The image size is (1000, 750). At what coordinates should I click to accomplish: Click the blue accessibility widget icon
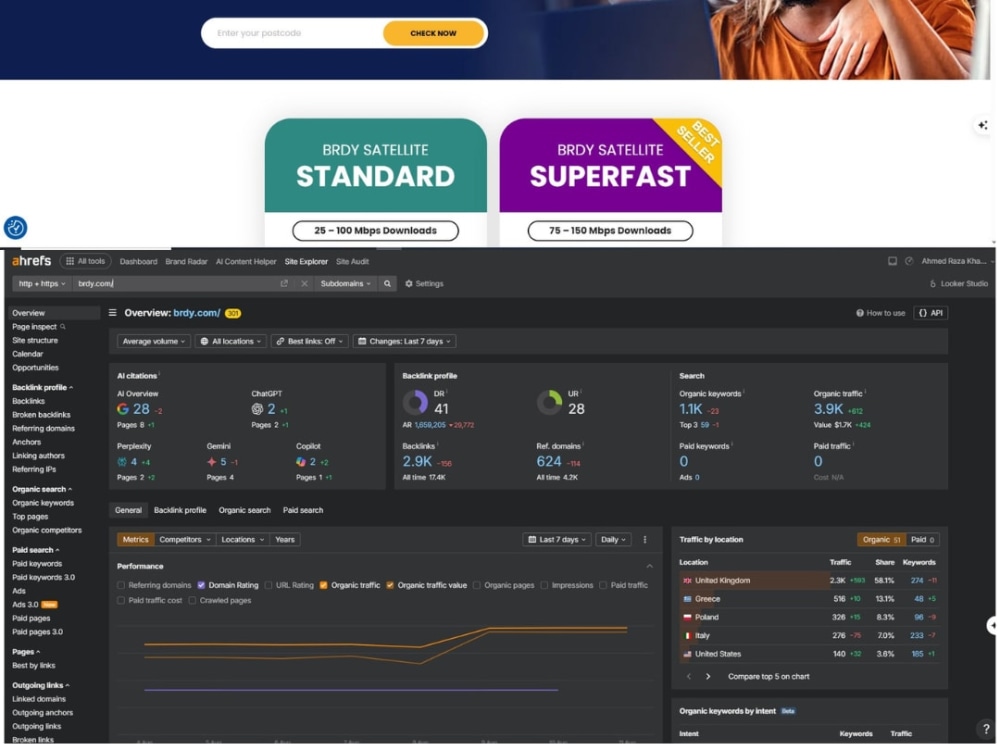tap(15, 228)
